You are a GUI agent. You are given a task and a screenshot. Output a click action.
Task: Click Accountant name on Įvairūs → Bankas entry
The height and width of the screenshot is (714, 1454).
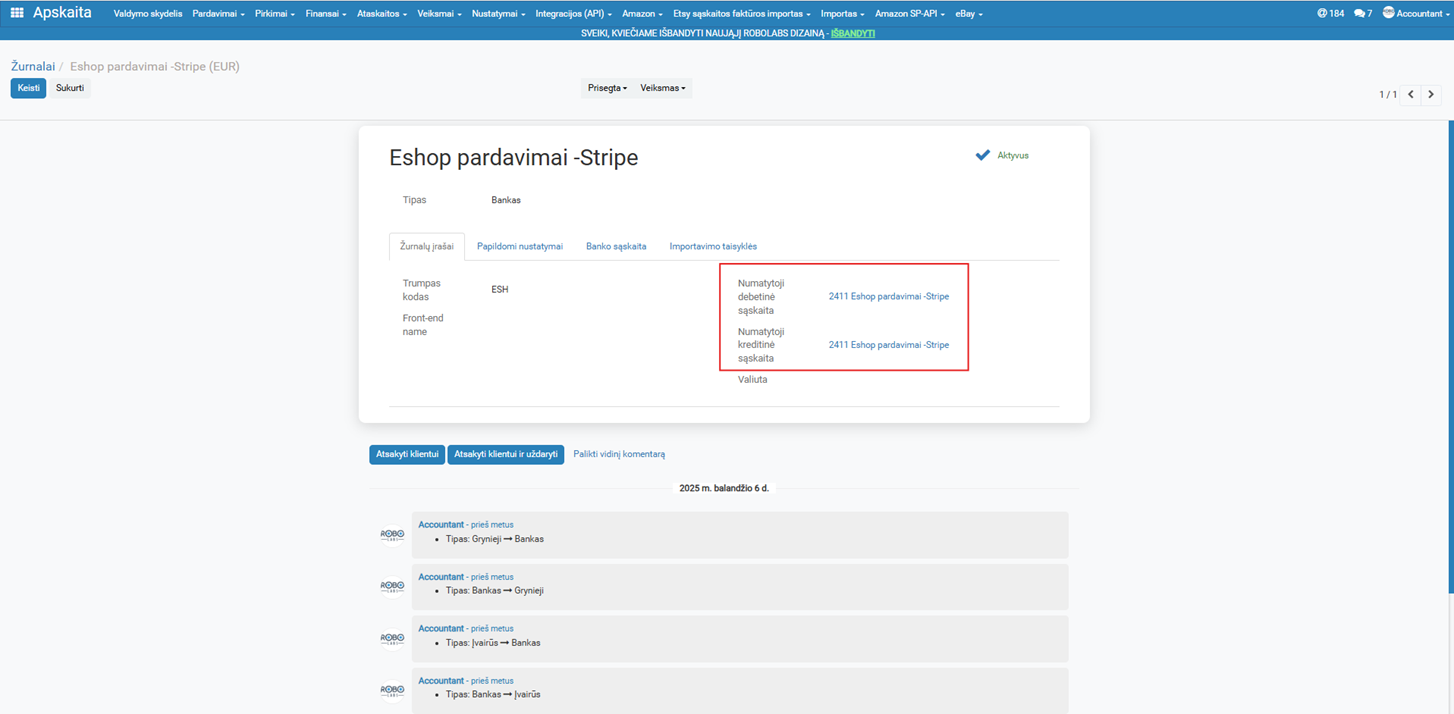[441, 629]
